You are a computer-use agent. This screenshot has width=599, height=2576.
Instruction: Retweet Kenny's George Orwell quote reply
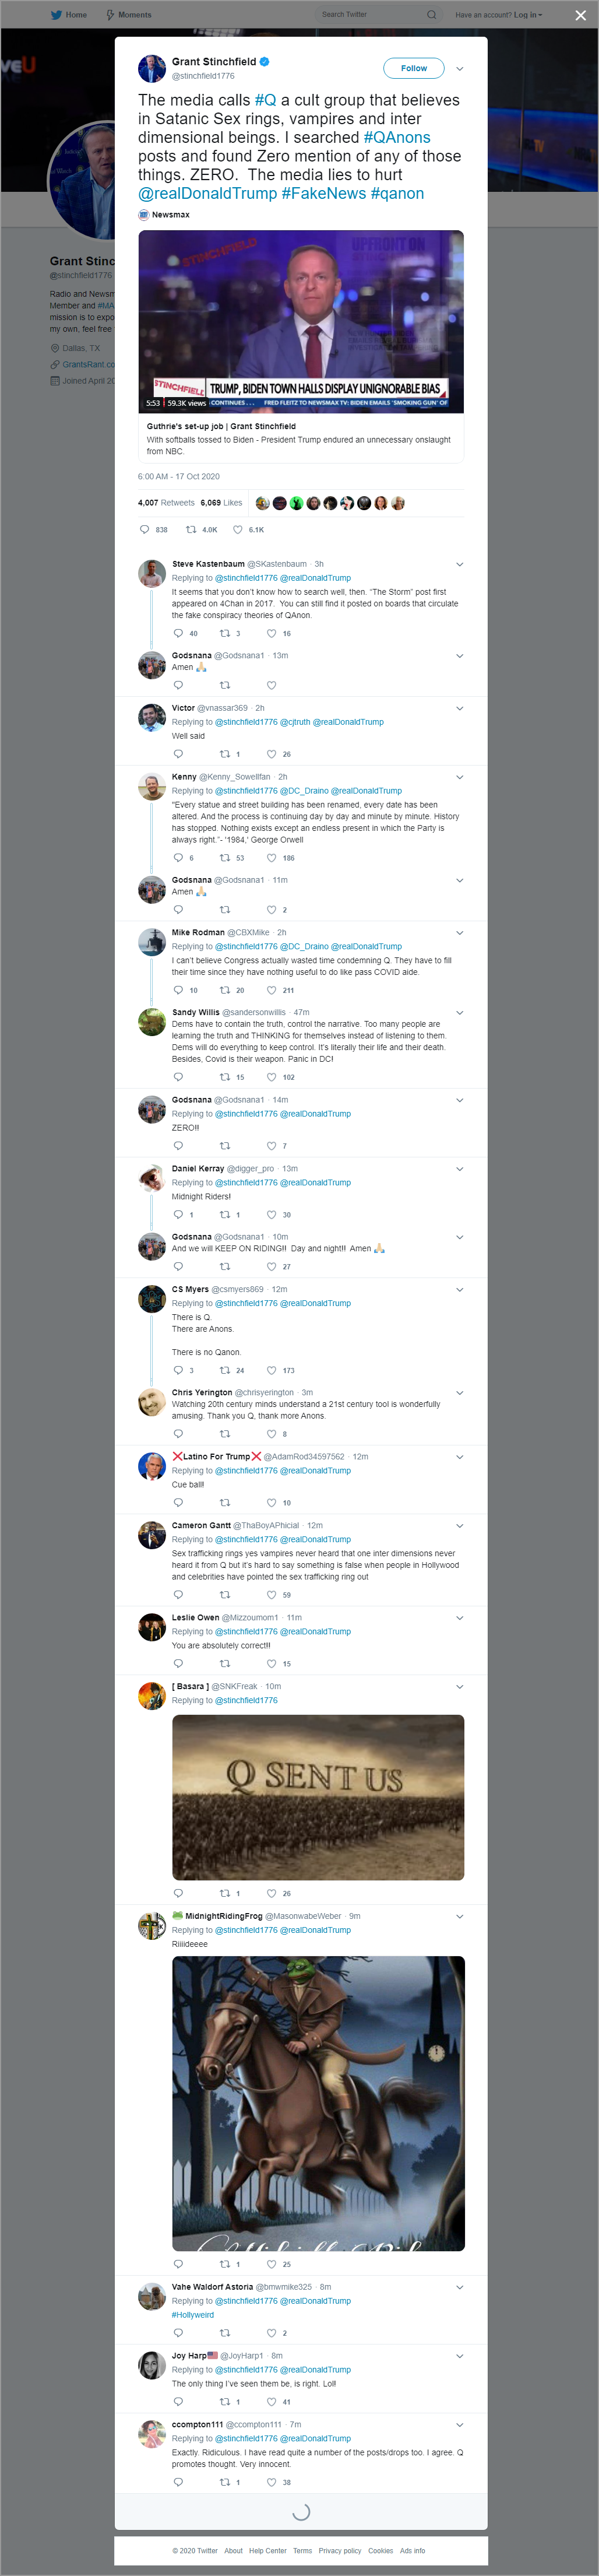(x=225, y=858)
